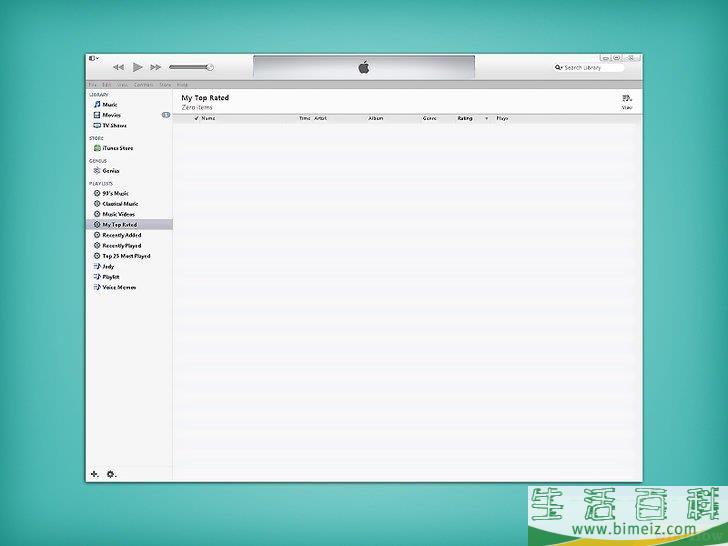Select Genius in the sidebar
Image resolution: width=728 pixels, height=546 pixels.
click(106, 171)
